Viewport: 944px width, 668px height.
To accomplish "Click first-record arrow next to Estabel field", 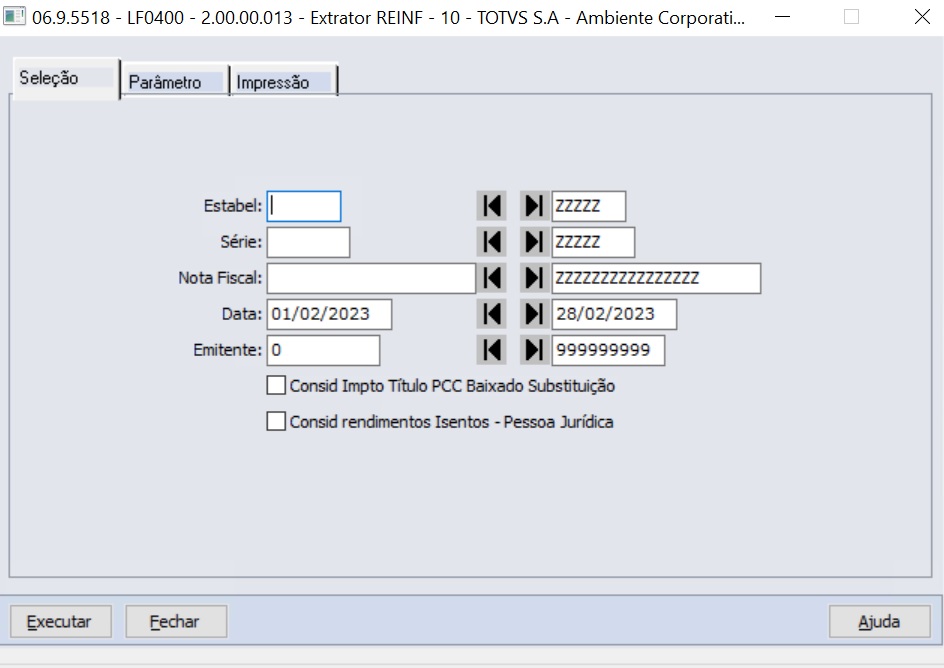I will tap(491, 205).
